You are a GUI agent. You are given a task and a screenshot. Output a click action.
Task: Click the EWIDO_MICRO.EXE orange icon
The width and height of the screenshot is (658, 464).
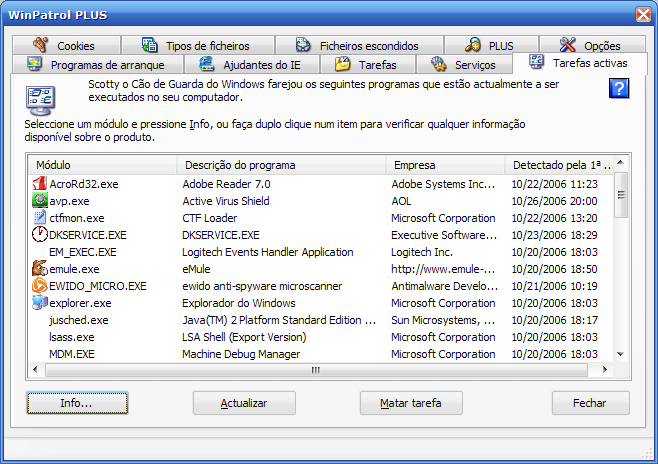pos(39,285)
